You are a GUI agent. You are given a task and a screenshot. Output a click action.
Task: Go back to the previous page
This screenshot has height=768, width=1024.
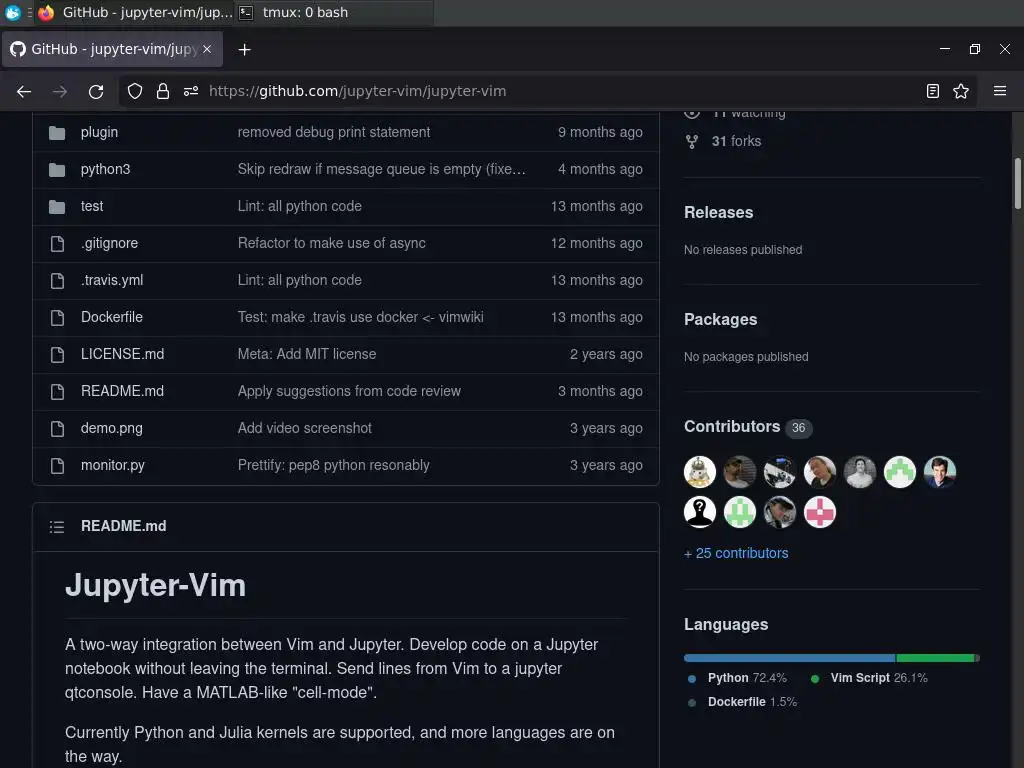[x=24, y=91]
